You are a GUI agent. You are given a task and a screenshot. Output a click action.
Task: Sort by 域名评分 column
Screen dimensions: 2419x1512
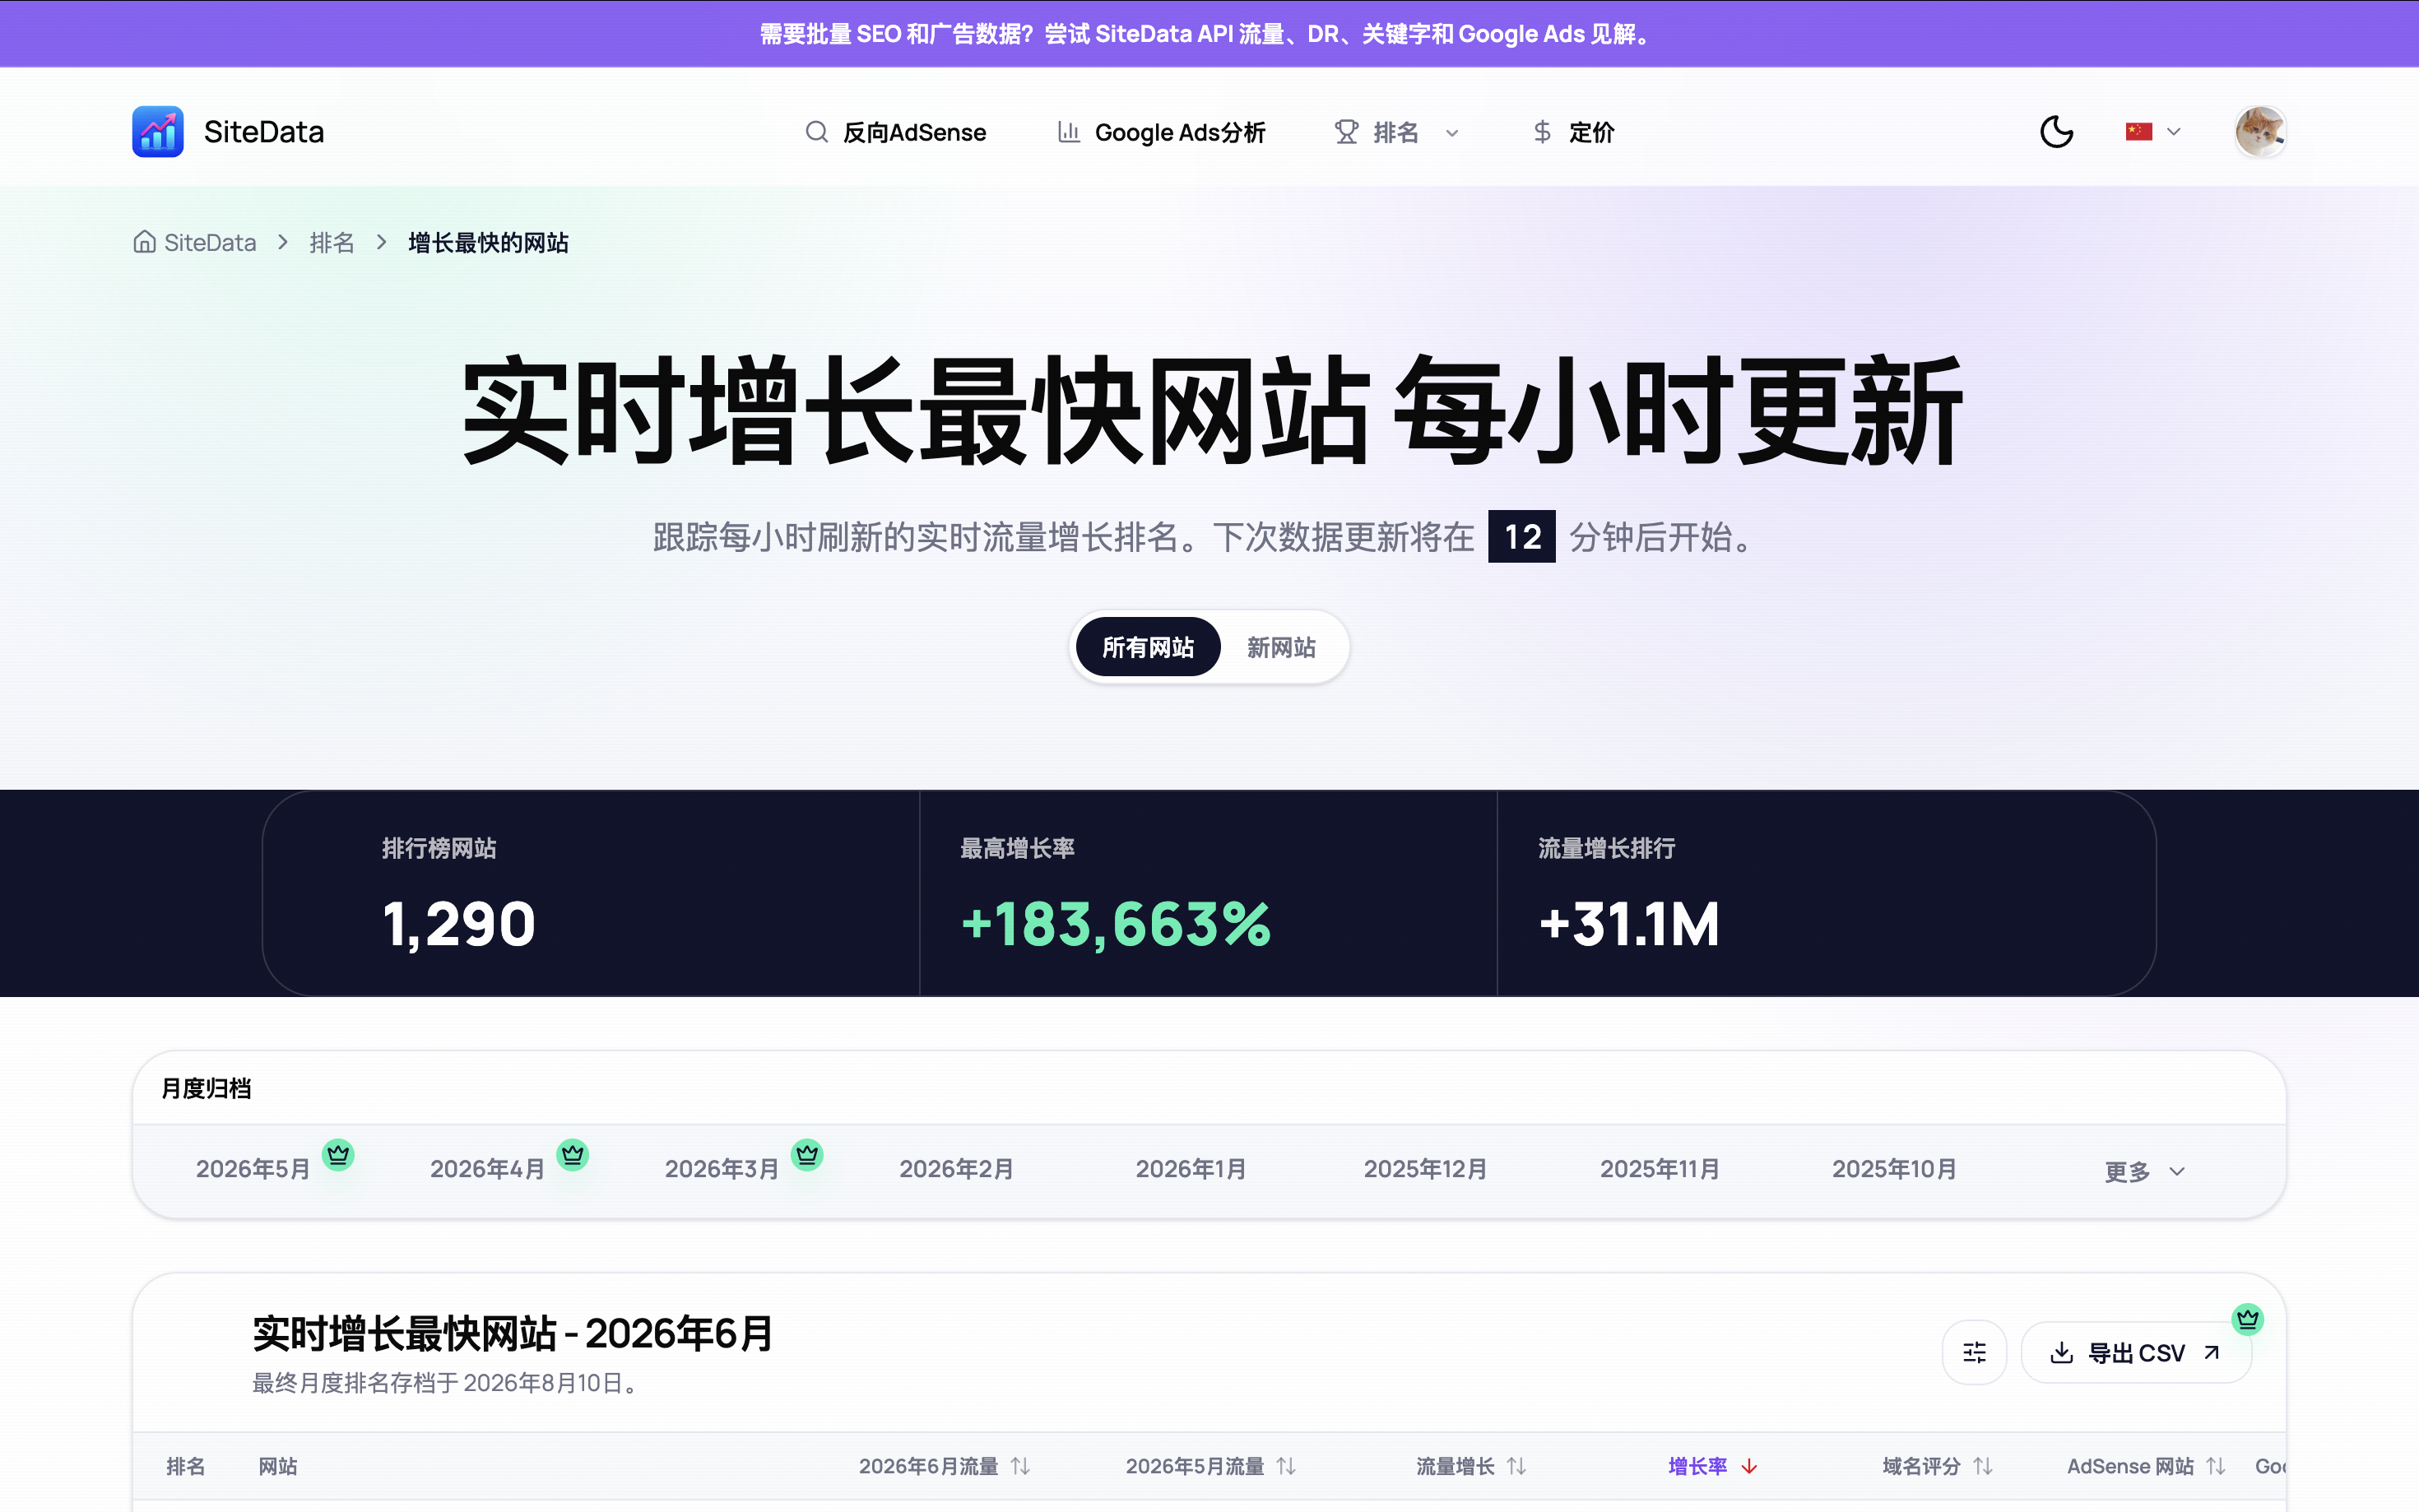coord(1938,1466)
